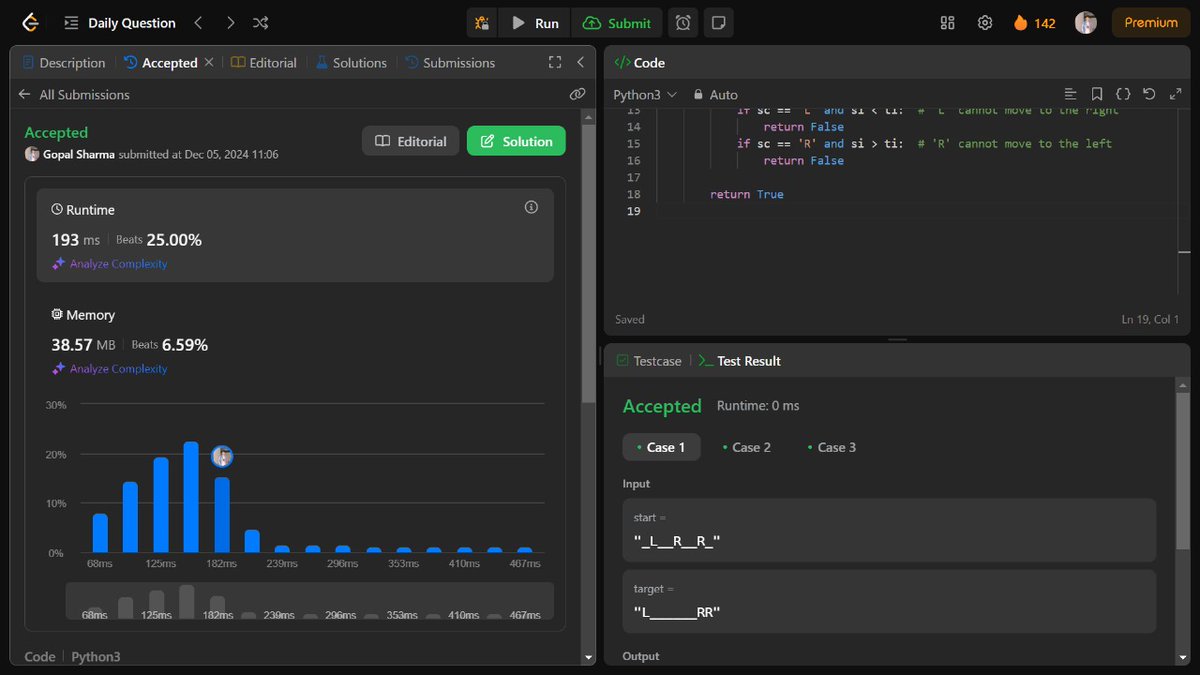Select the Accepted tab

(x=161, y=62)
